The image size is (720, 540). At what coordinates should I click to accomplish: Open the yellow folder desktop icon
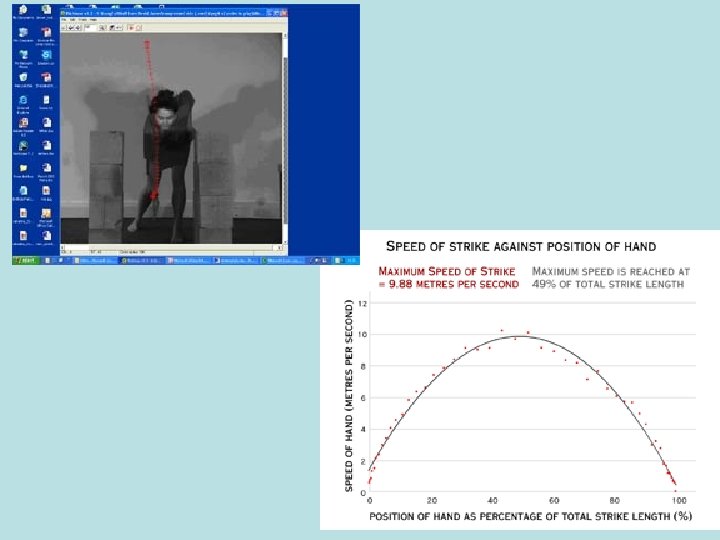pyautogui.click(x=23, y=169)
